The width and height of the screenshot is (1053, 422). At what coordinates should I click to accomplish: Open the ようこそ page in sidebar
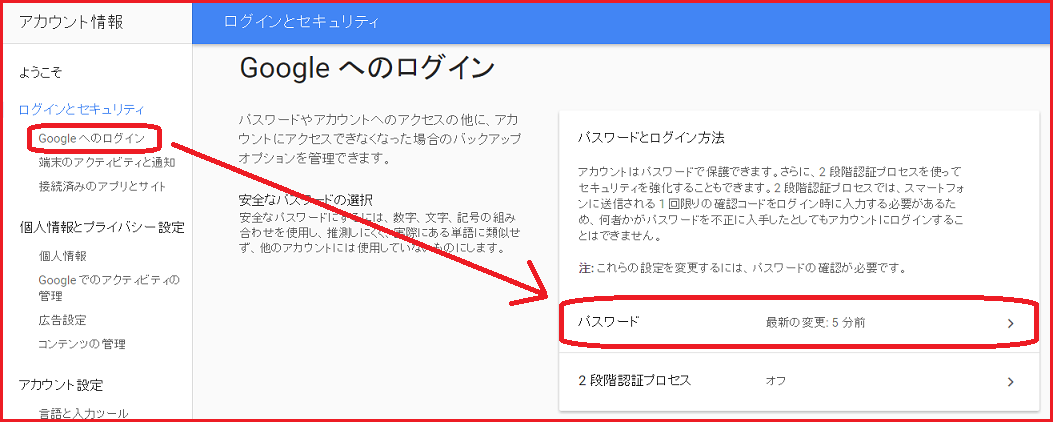(x=40, y=72)
